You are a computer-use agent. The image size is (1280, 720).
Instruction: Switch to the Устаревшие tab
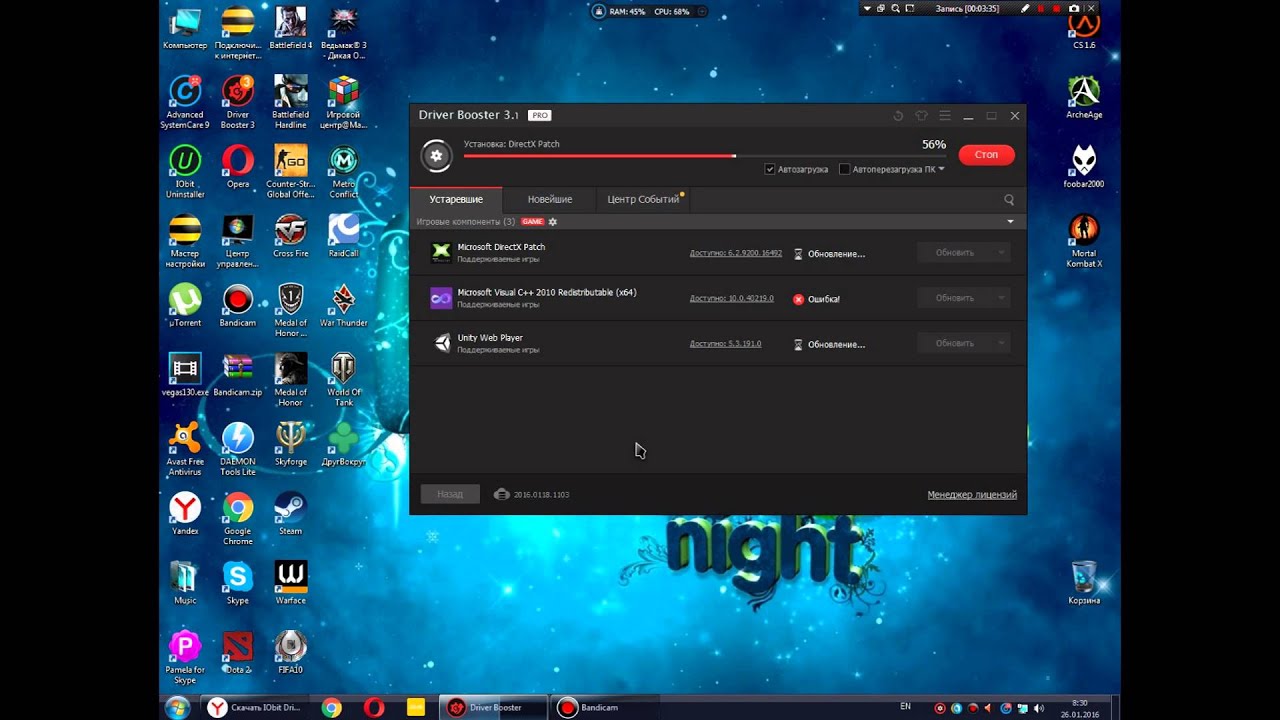pyautogui.click(x=456, y=199)
